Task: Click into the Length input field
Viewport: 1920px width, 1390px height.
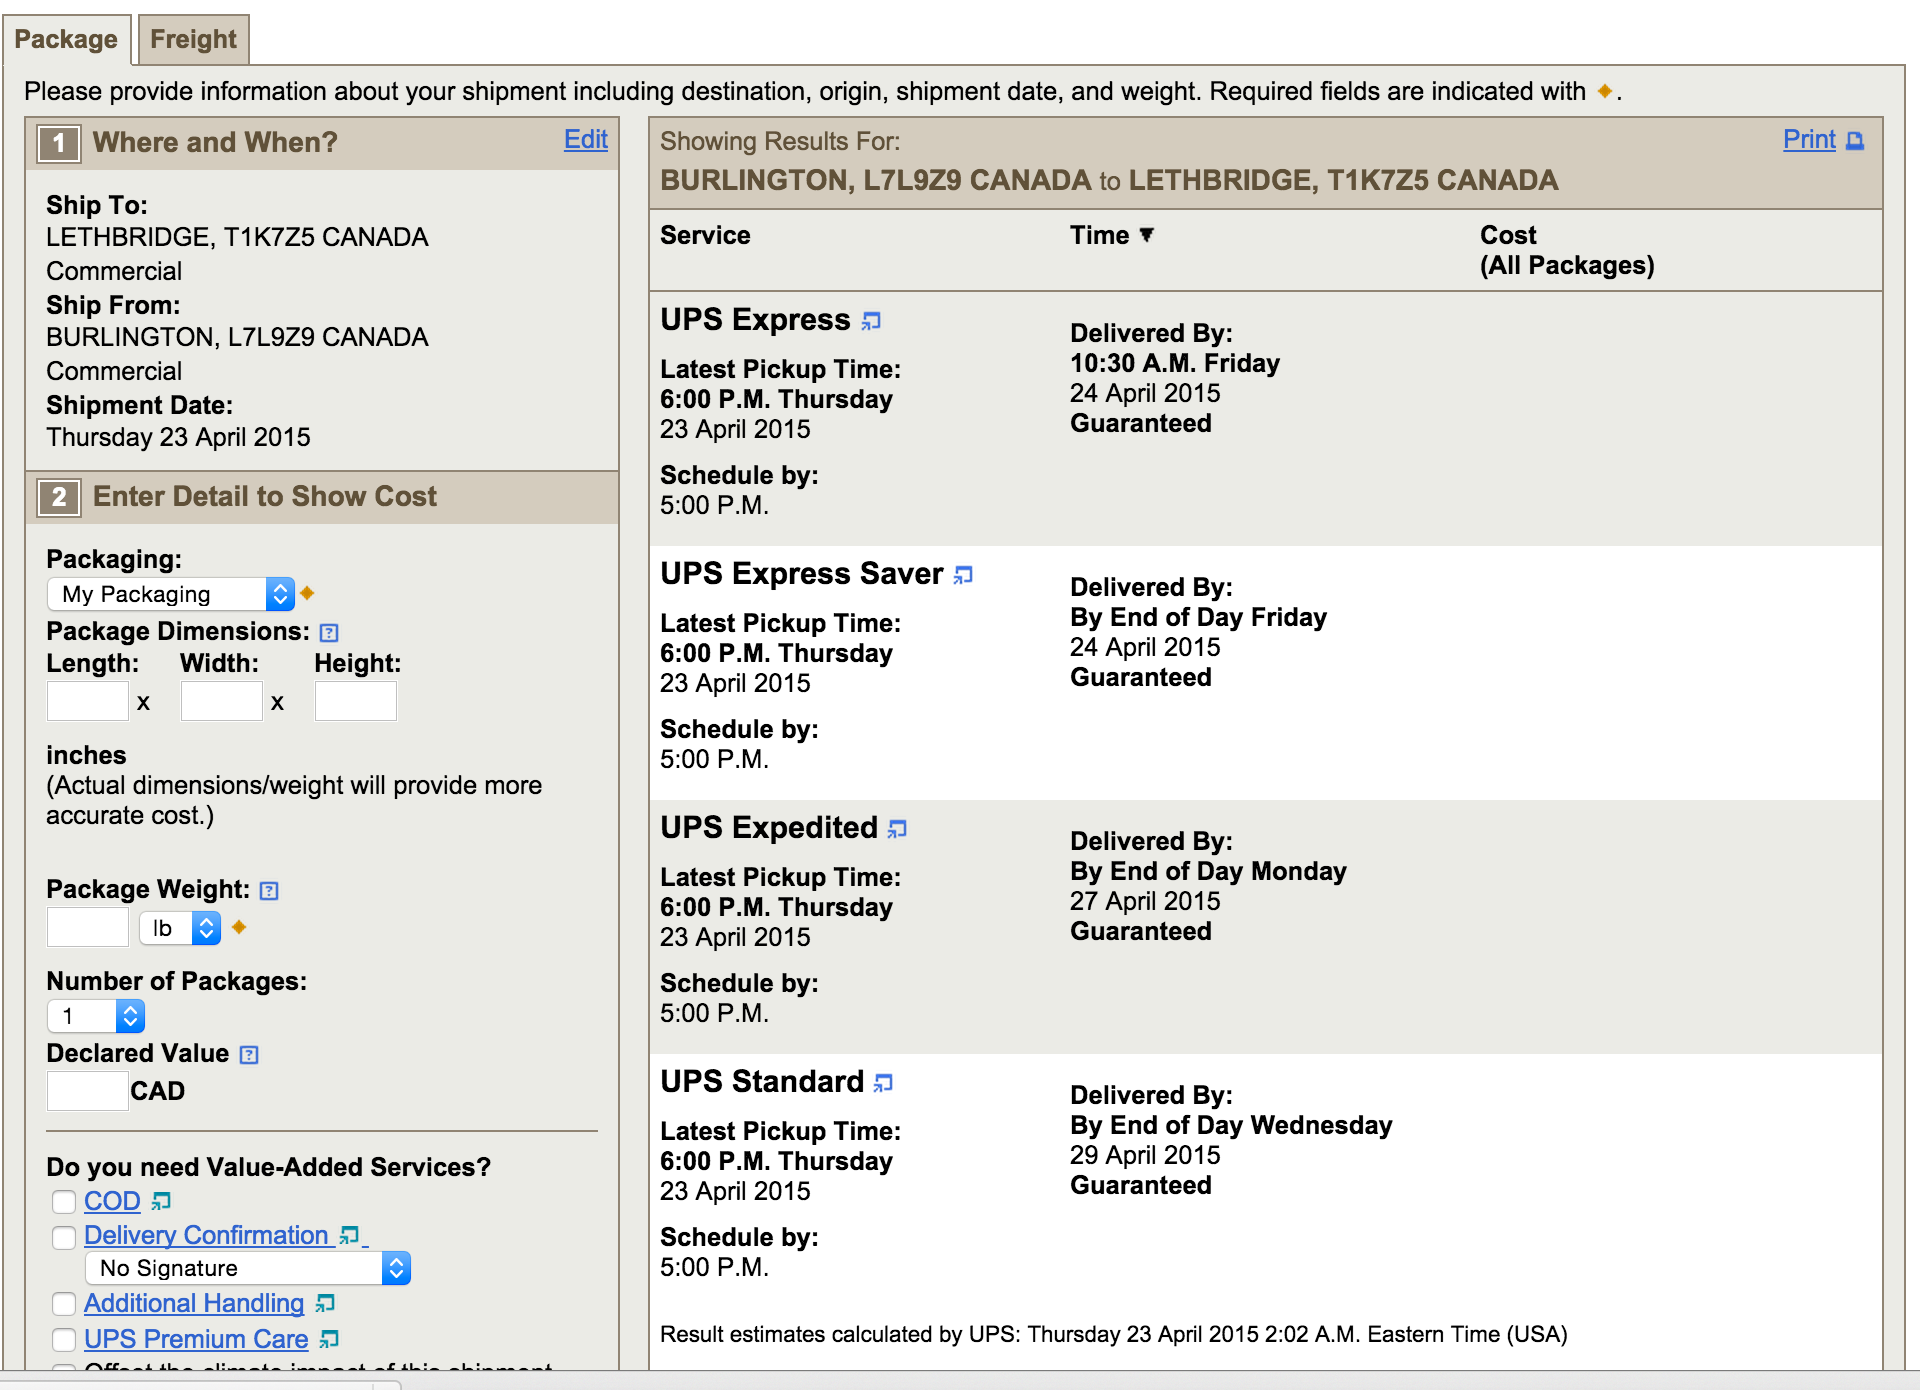Action: (x=88, y=701)
